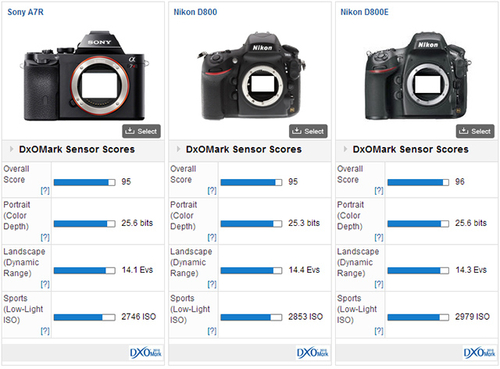
Task: Open help [?] for Nikon D800 Portrait Color Depth
Action: point(212,237)
